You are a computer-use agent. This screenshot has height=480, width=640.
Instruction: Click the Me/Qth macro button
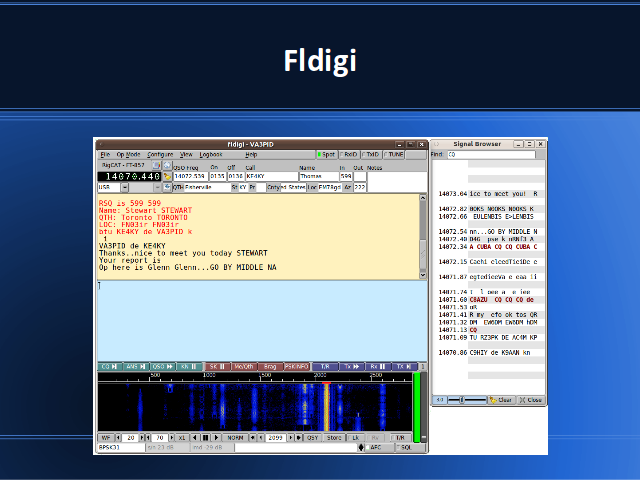[244, 367]
